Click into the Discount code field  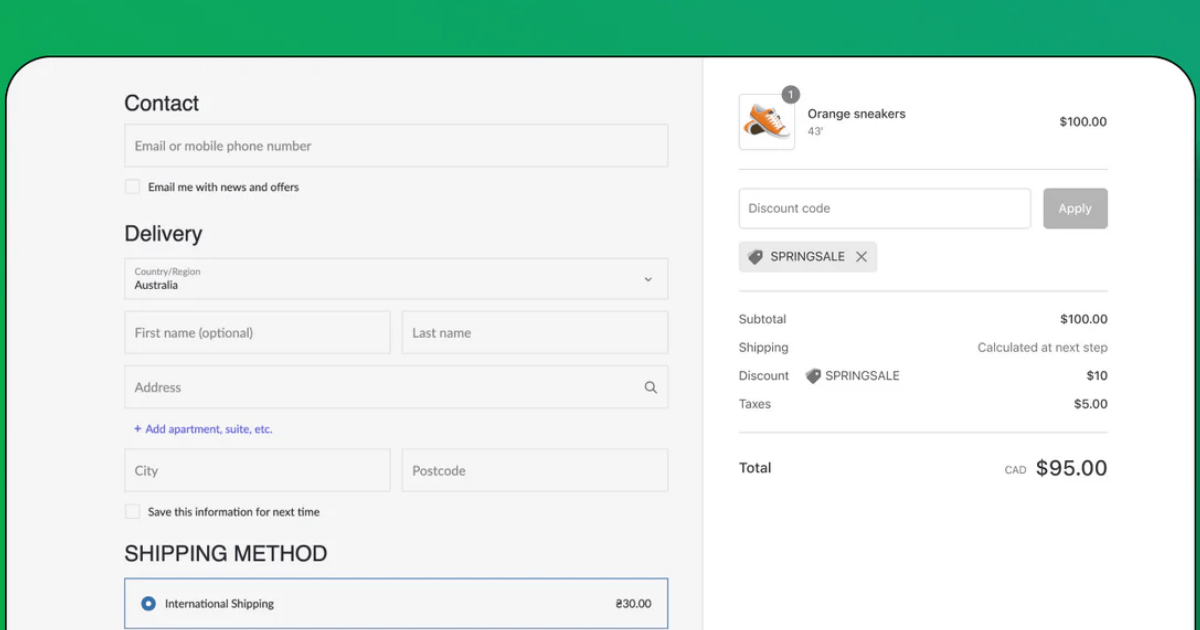pos(884,209)
